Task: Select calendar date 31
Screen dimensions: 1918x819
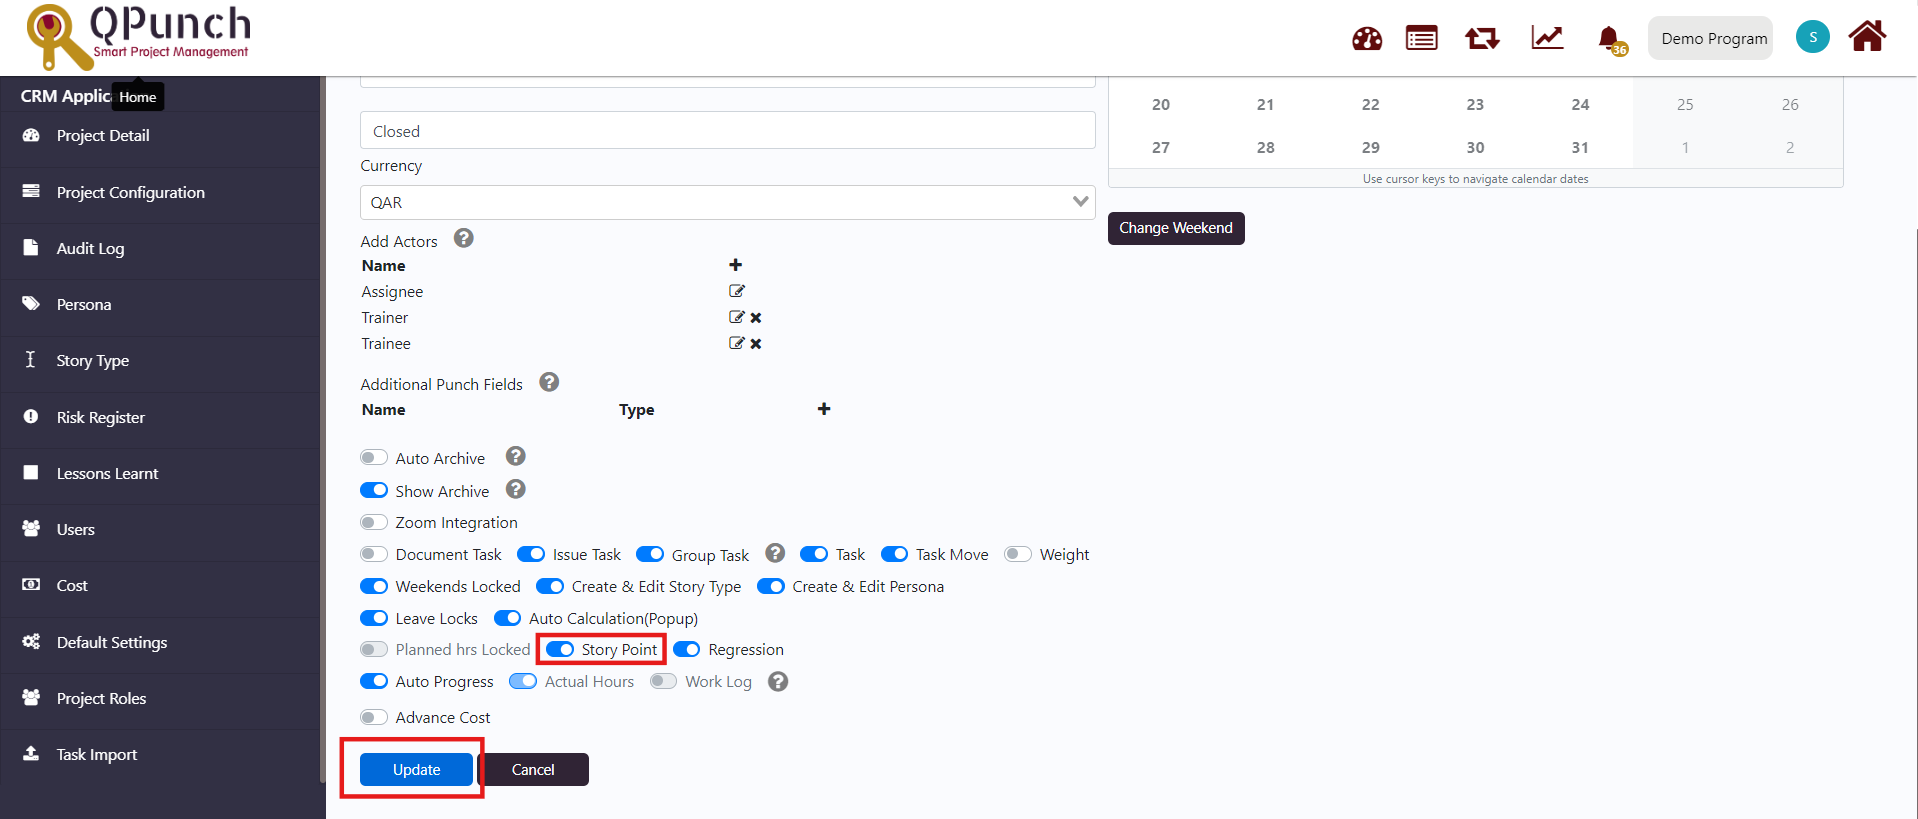Action: coord(1580,147)
